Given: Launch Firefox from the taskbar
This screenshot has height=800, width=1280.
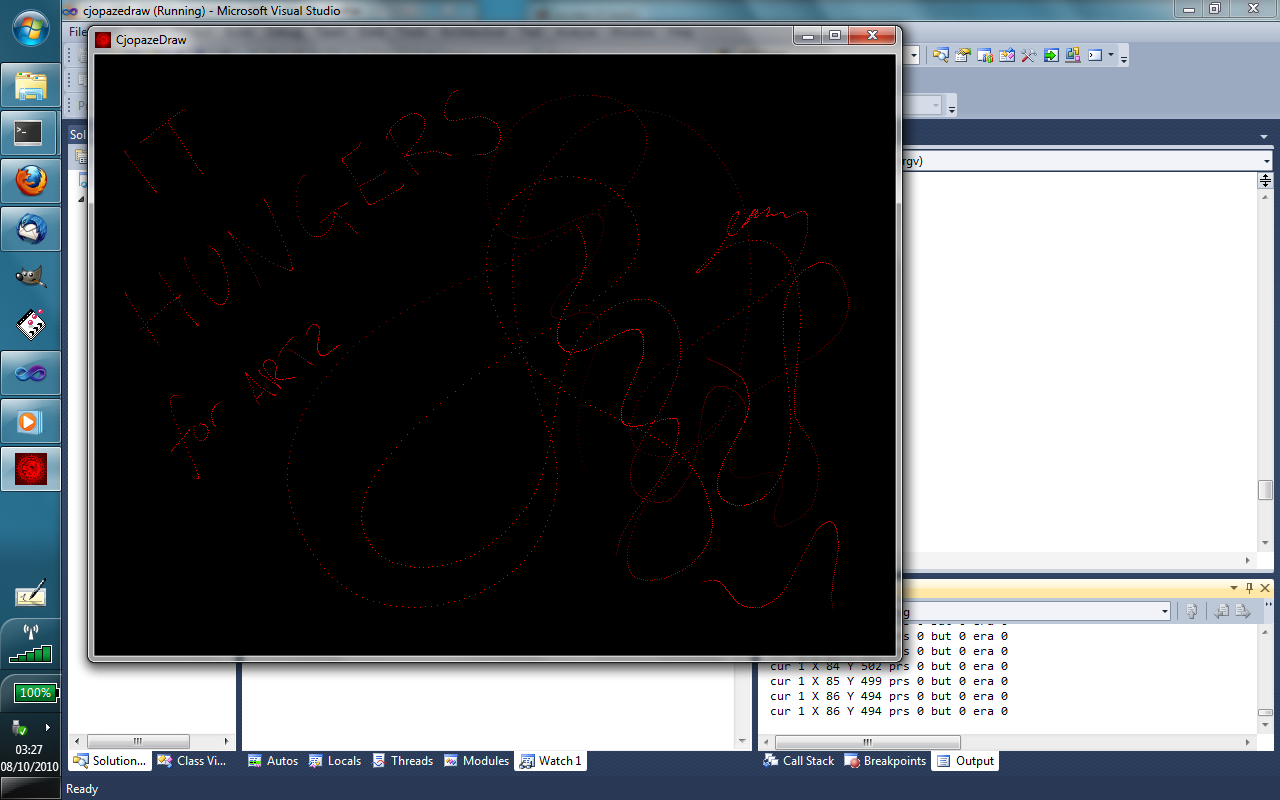Looking at the screenshot, I should pos(31,181).
